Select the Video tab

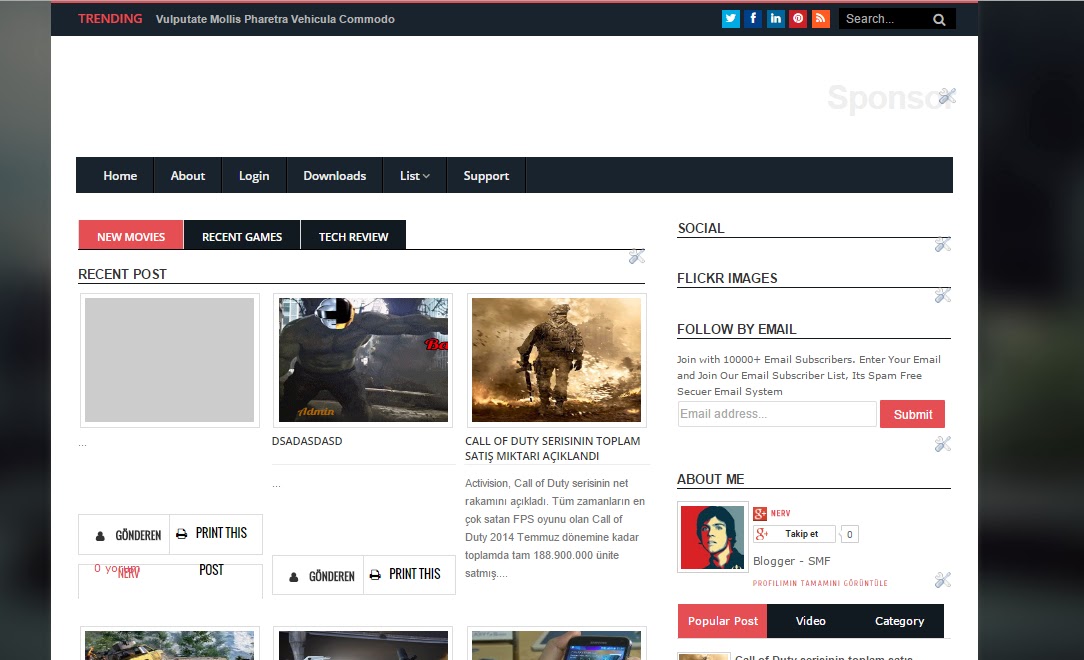click(x=810, y=621)
